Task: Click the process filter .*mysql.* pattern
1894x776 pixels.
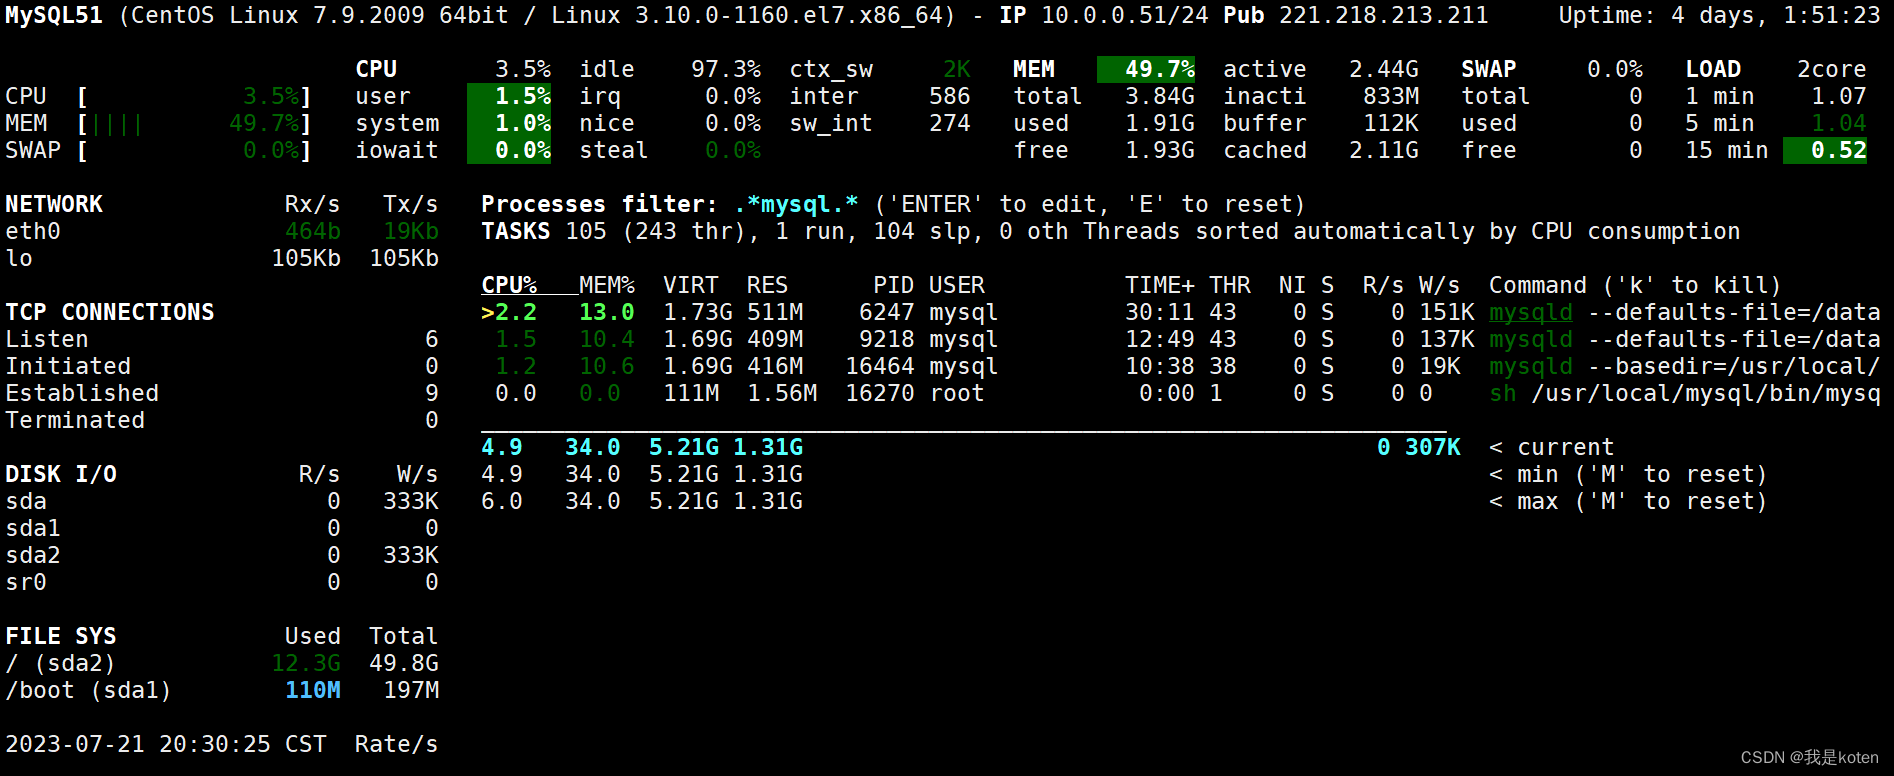Action: coord(796,205)
